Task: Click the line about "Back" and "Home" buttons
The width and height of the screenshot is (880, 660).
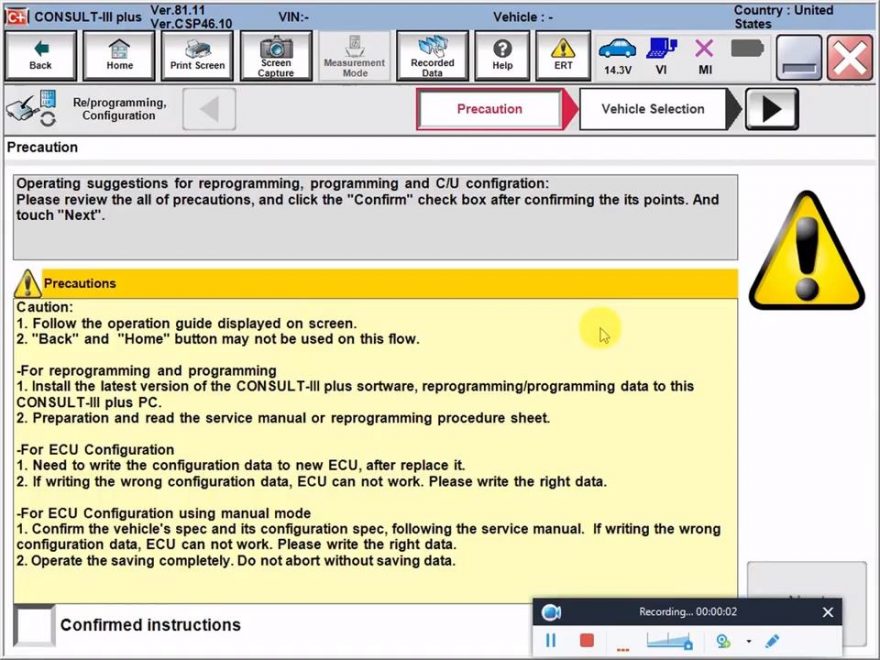Action: point(218,339)
